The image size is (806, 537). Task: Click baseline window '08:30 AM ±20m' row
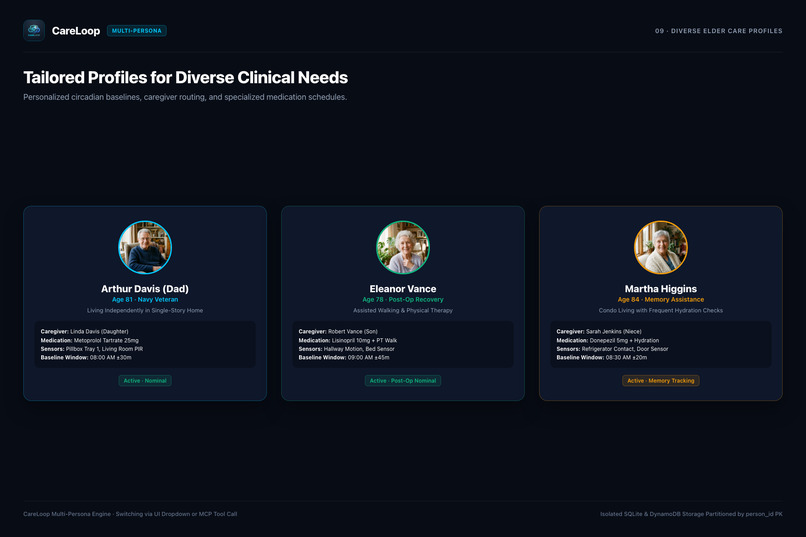pos(602,358)
